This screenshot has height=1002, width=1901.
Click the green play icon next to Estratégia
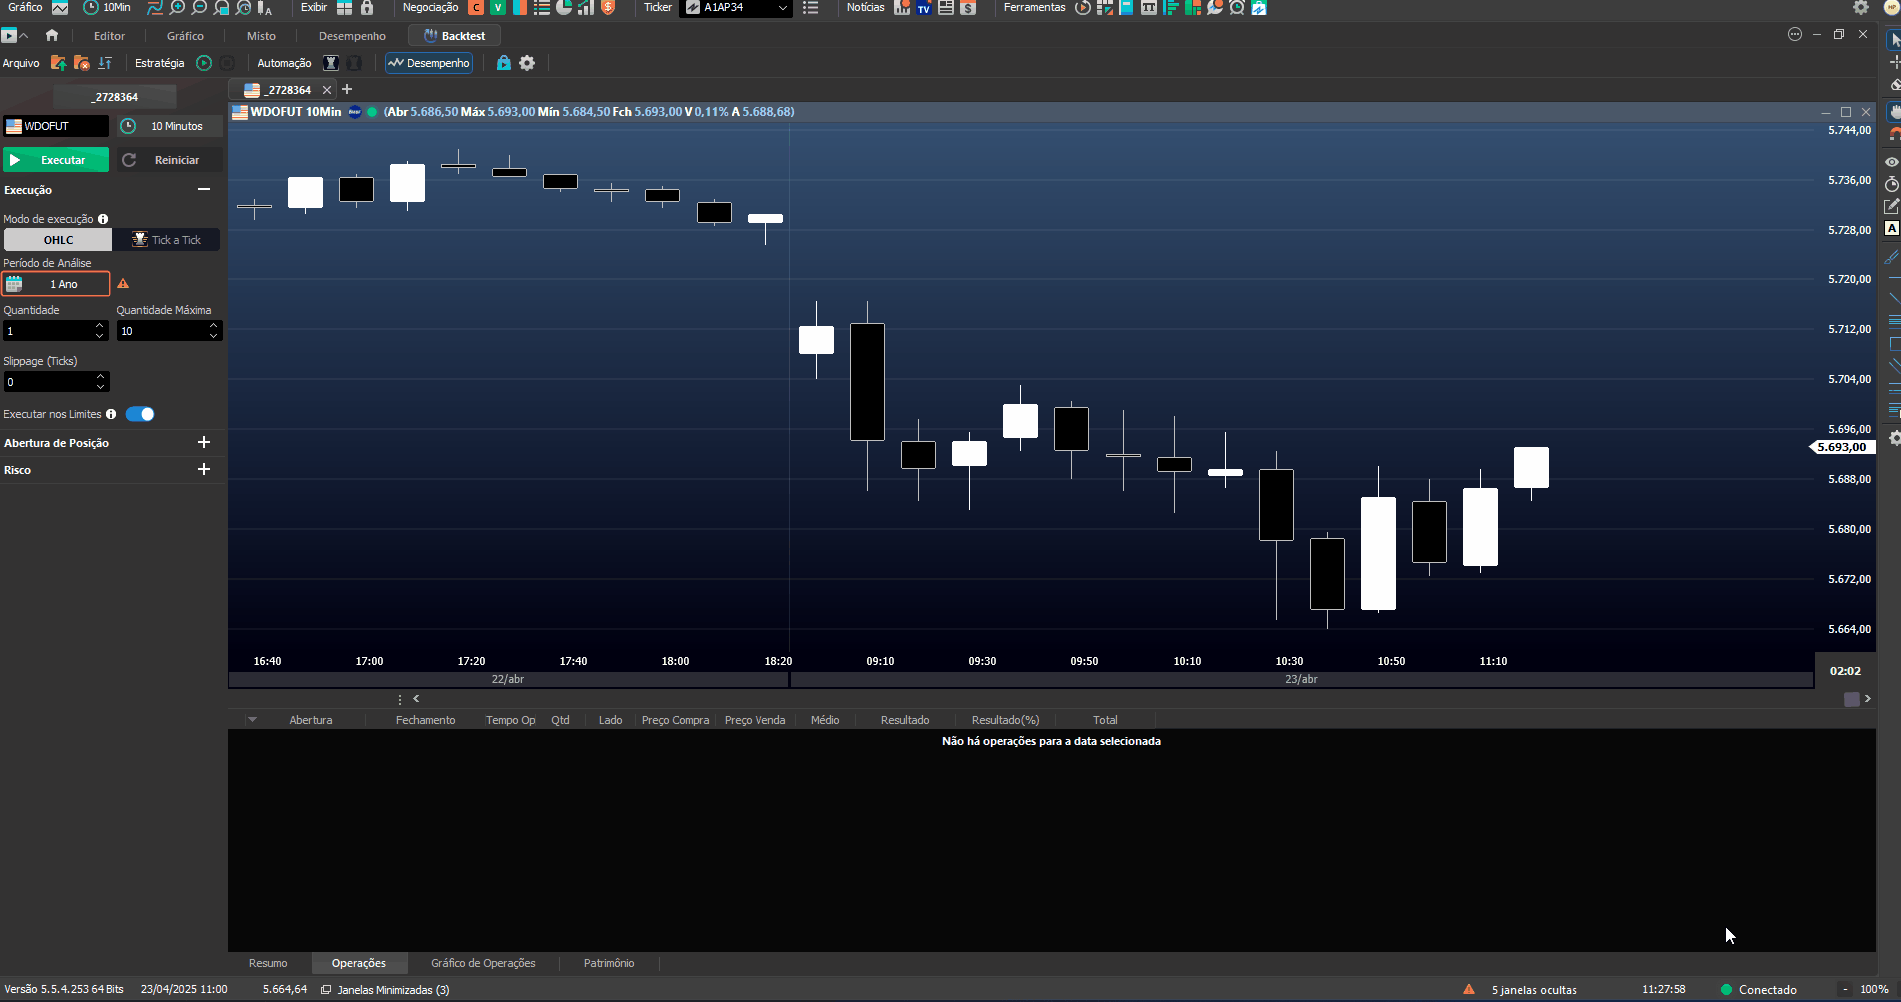pos(204,63)
